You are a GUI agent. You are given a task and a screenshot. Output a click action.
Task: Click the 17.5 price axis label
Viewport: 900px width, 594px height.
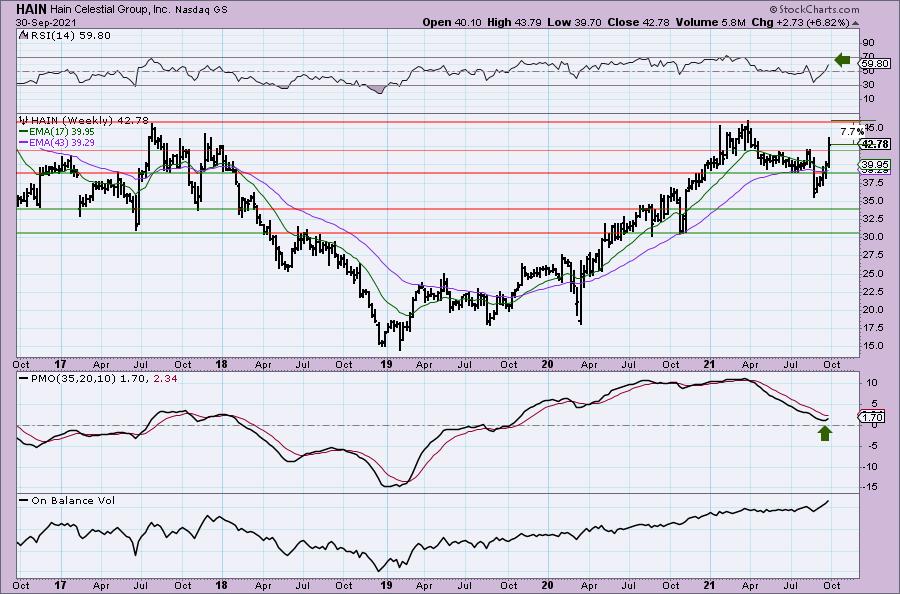tap(873, 327)
